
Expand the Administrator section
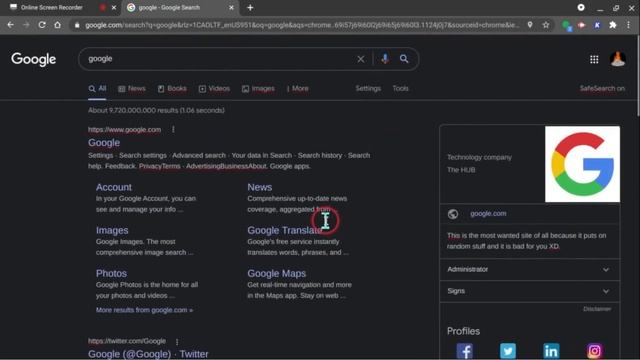pos(530,269)
